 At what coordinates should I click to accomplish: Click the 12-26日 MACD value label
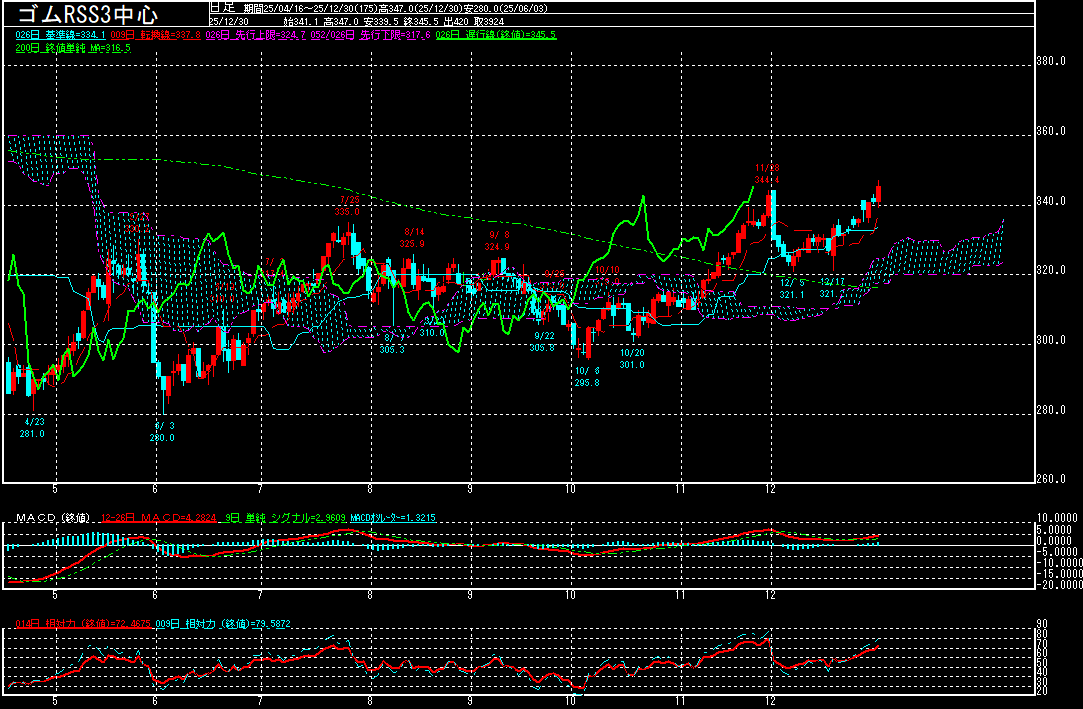160,518
